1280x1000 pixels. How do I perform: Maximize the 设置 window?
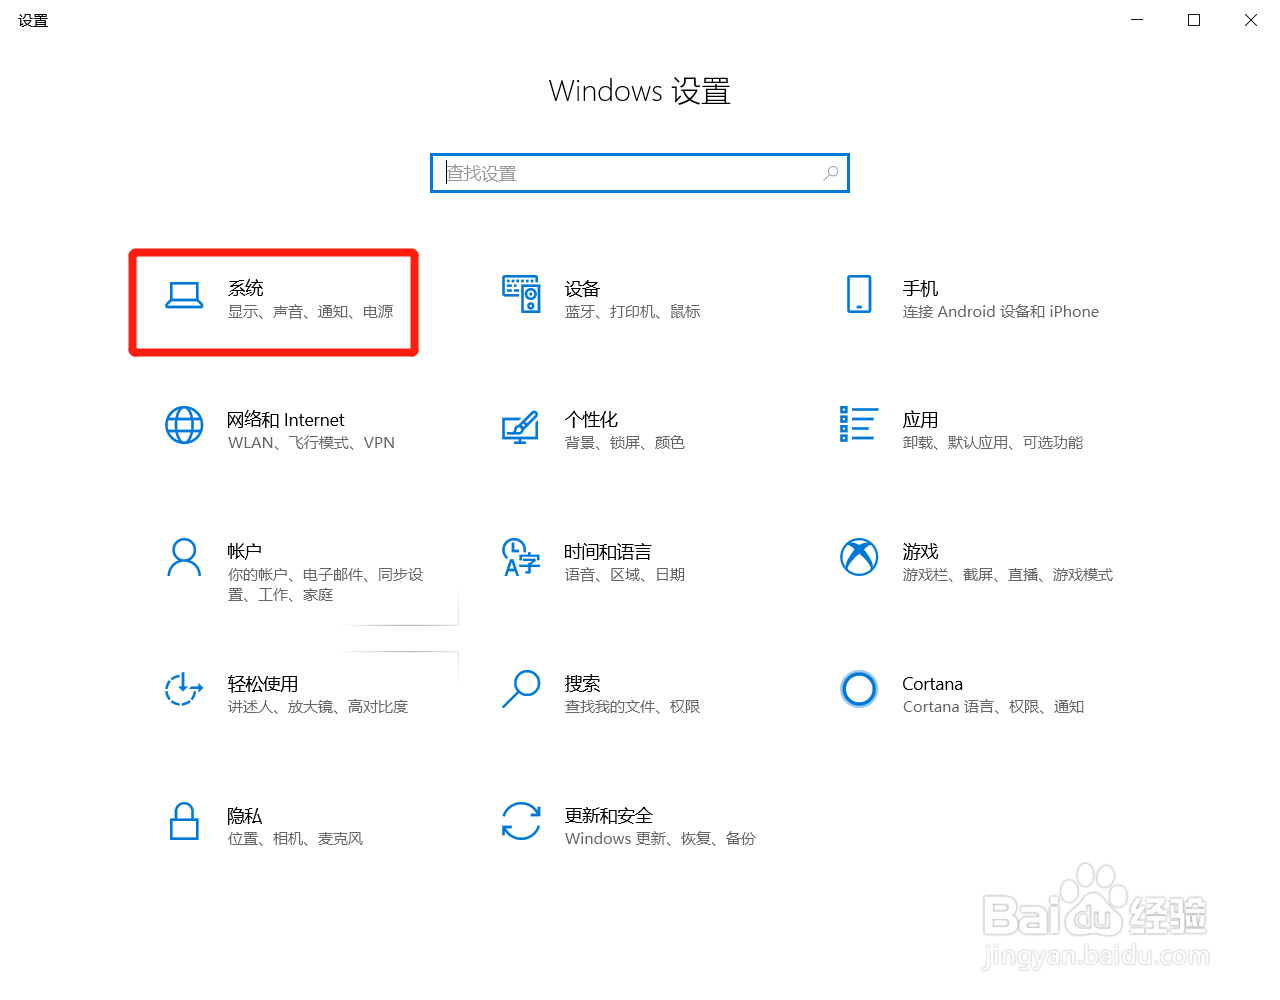point(1194,20)
